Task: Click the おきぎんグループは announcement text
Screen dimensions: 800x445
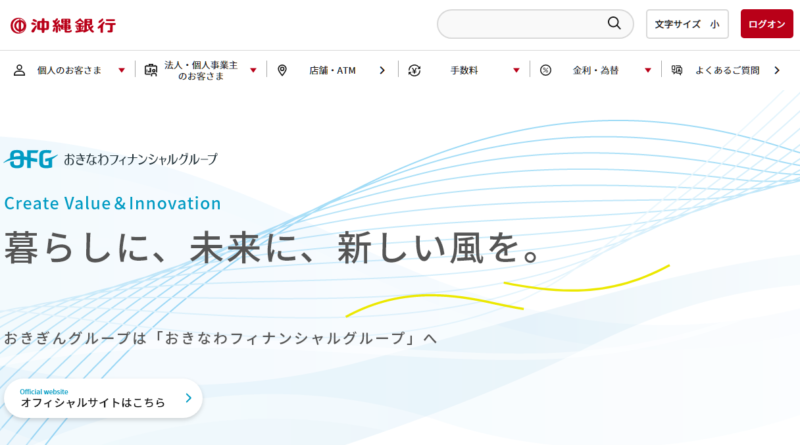Action: 220,338
